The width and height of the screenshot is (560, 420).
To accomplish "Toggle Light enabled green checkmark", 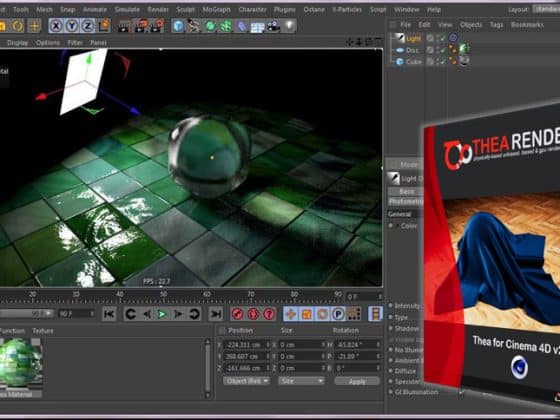I will coord(443,38).
